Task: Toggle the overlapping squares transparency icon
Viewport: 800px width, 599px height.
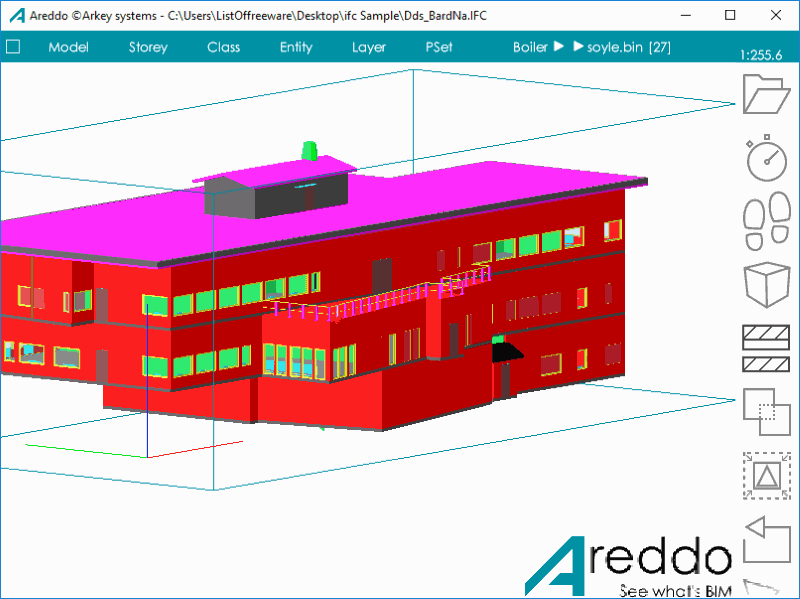Action: tap(766, 412)
